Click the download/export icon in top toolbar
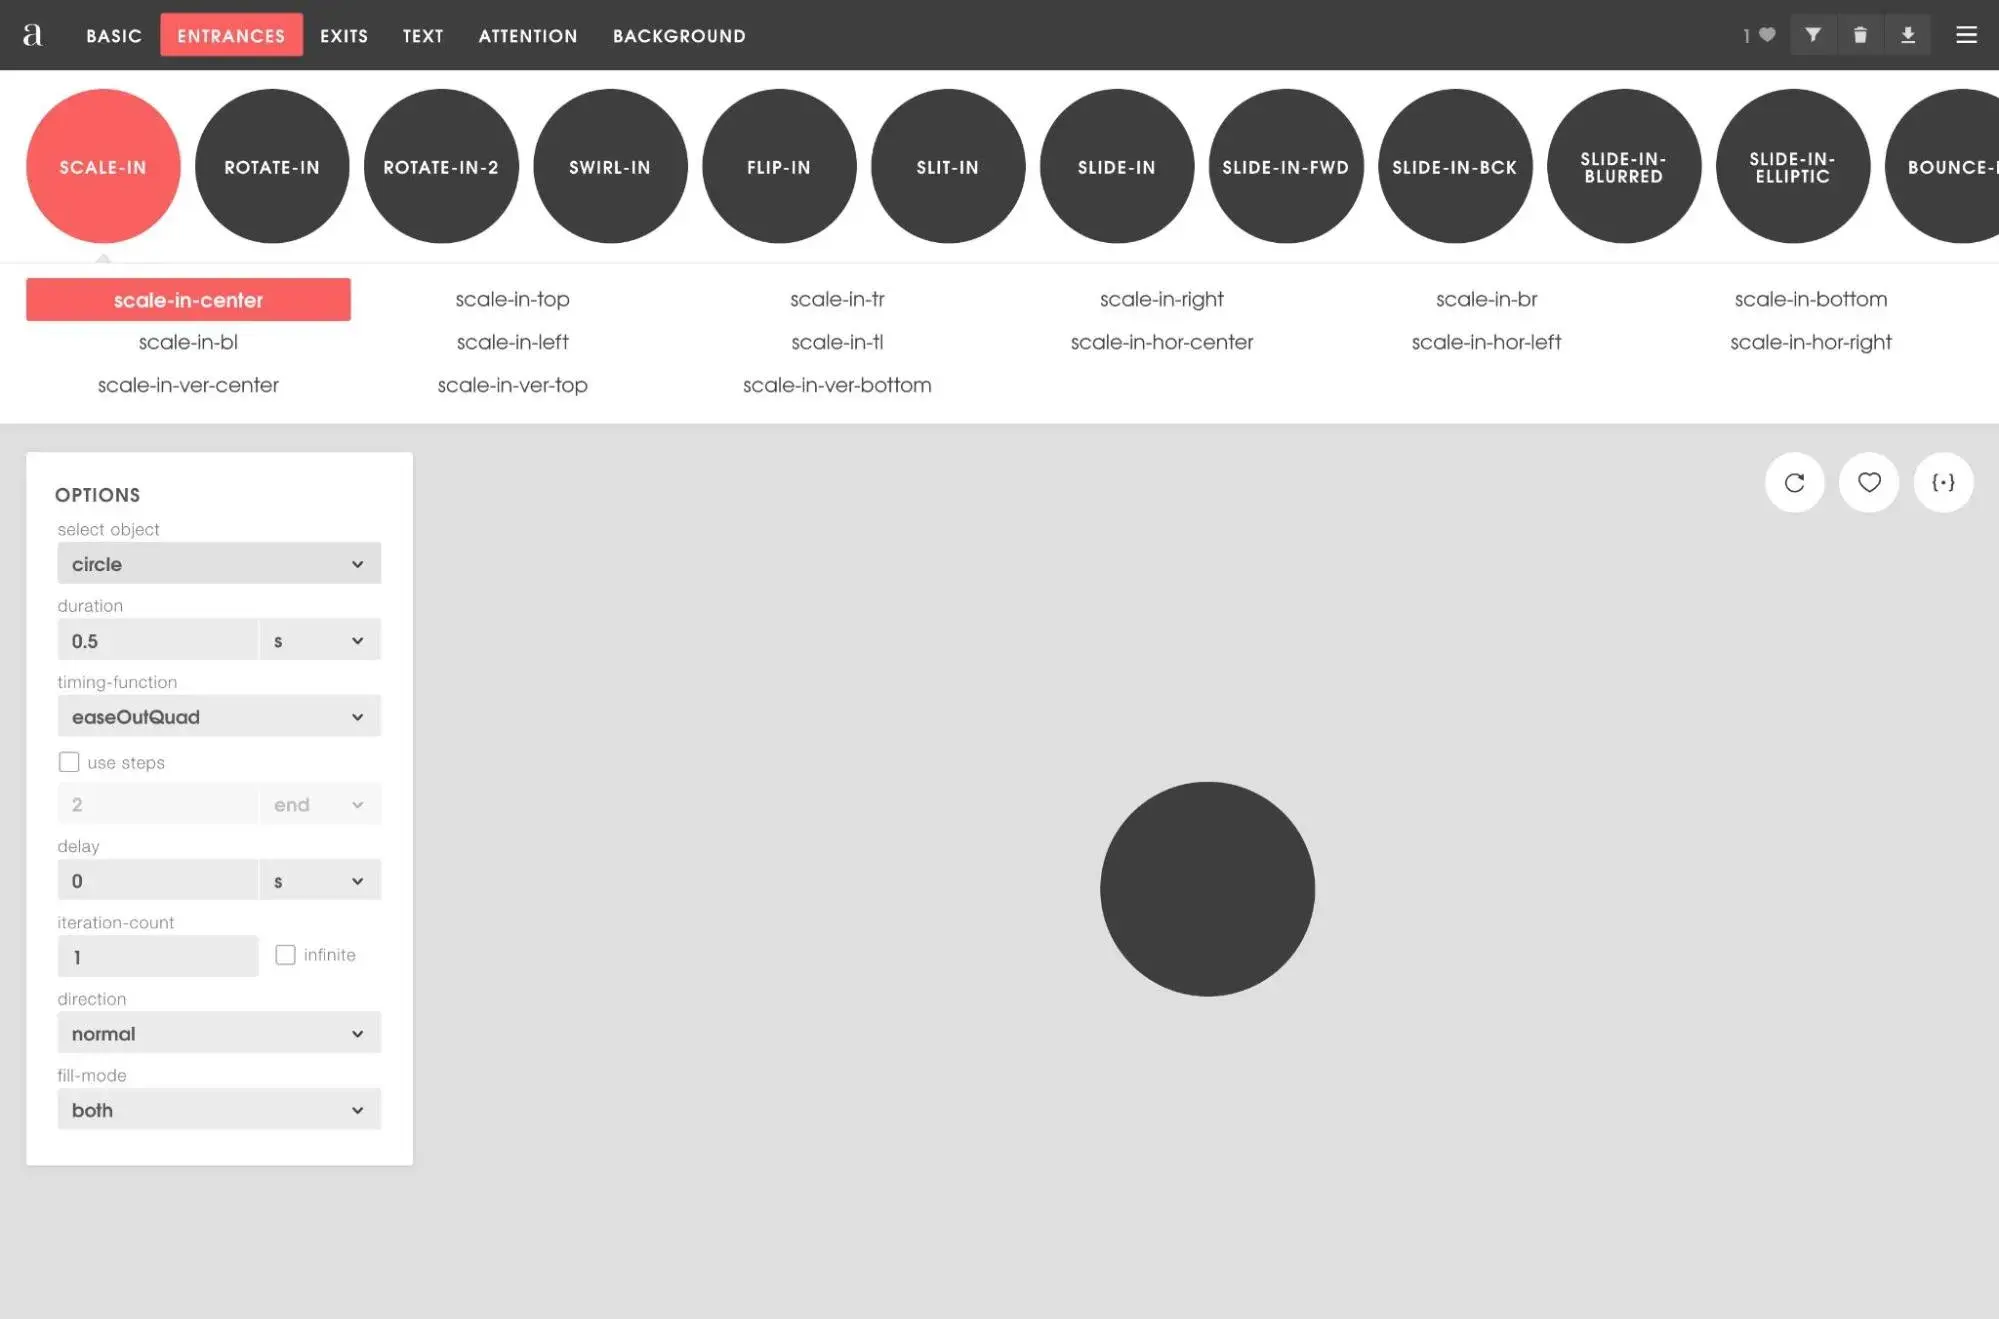This screenshot has height=1319, width=1999. 1908,34
